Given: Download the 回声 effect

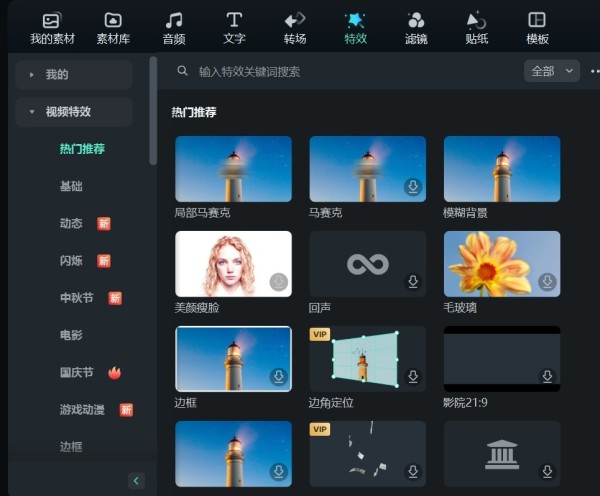Looking at the screenshot, I should coord(413,282).
